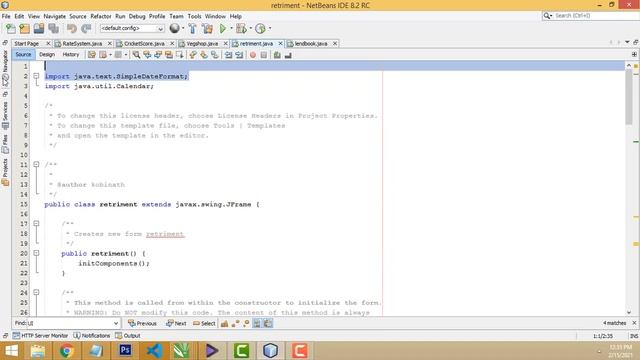Open the Refactor menu
The height and width of the screenshot is (360, 640).
(101, 16)
